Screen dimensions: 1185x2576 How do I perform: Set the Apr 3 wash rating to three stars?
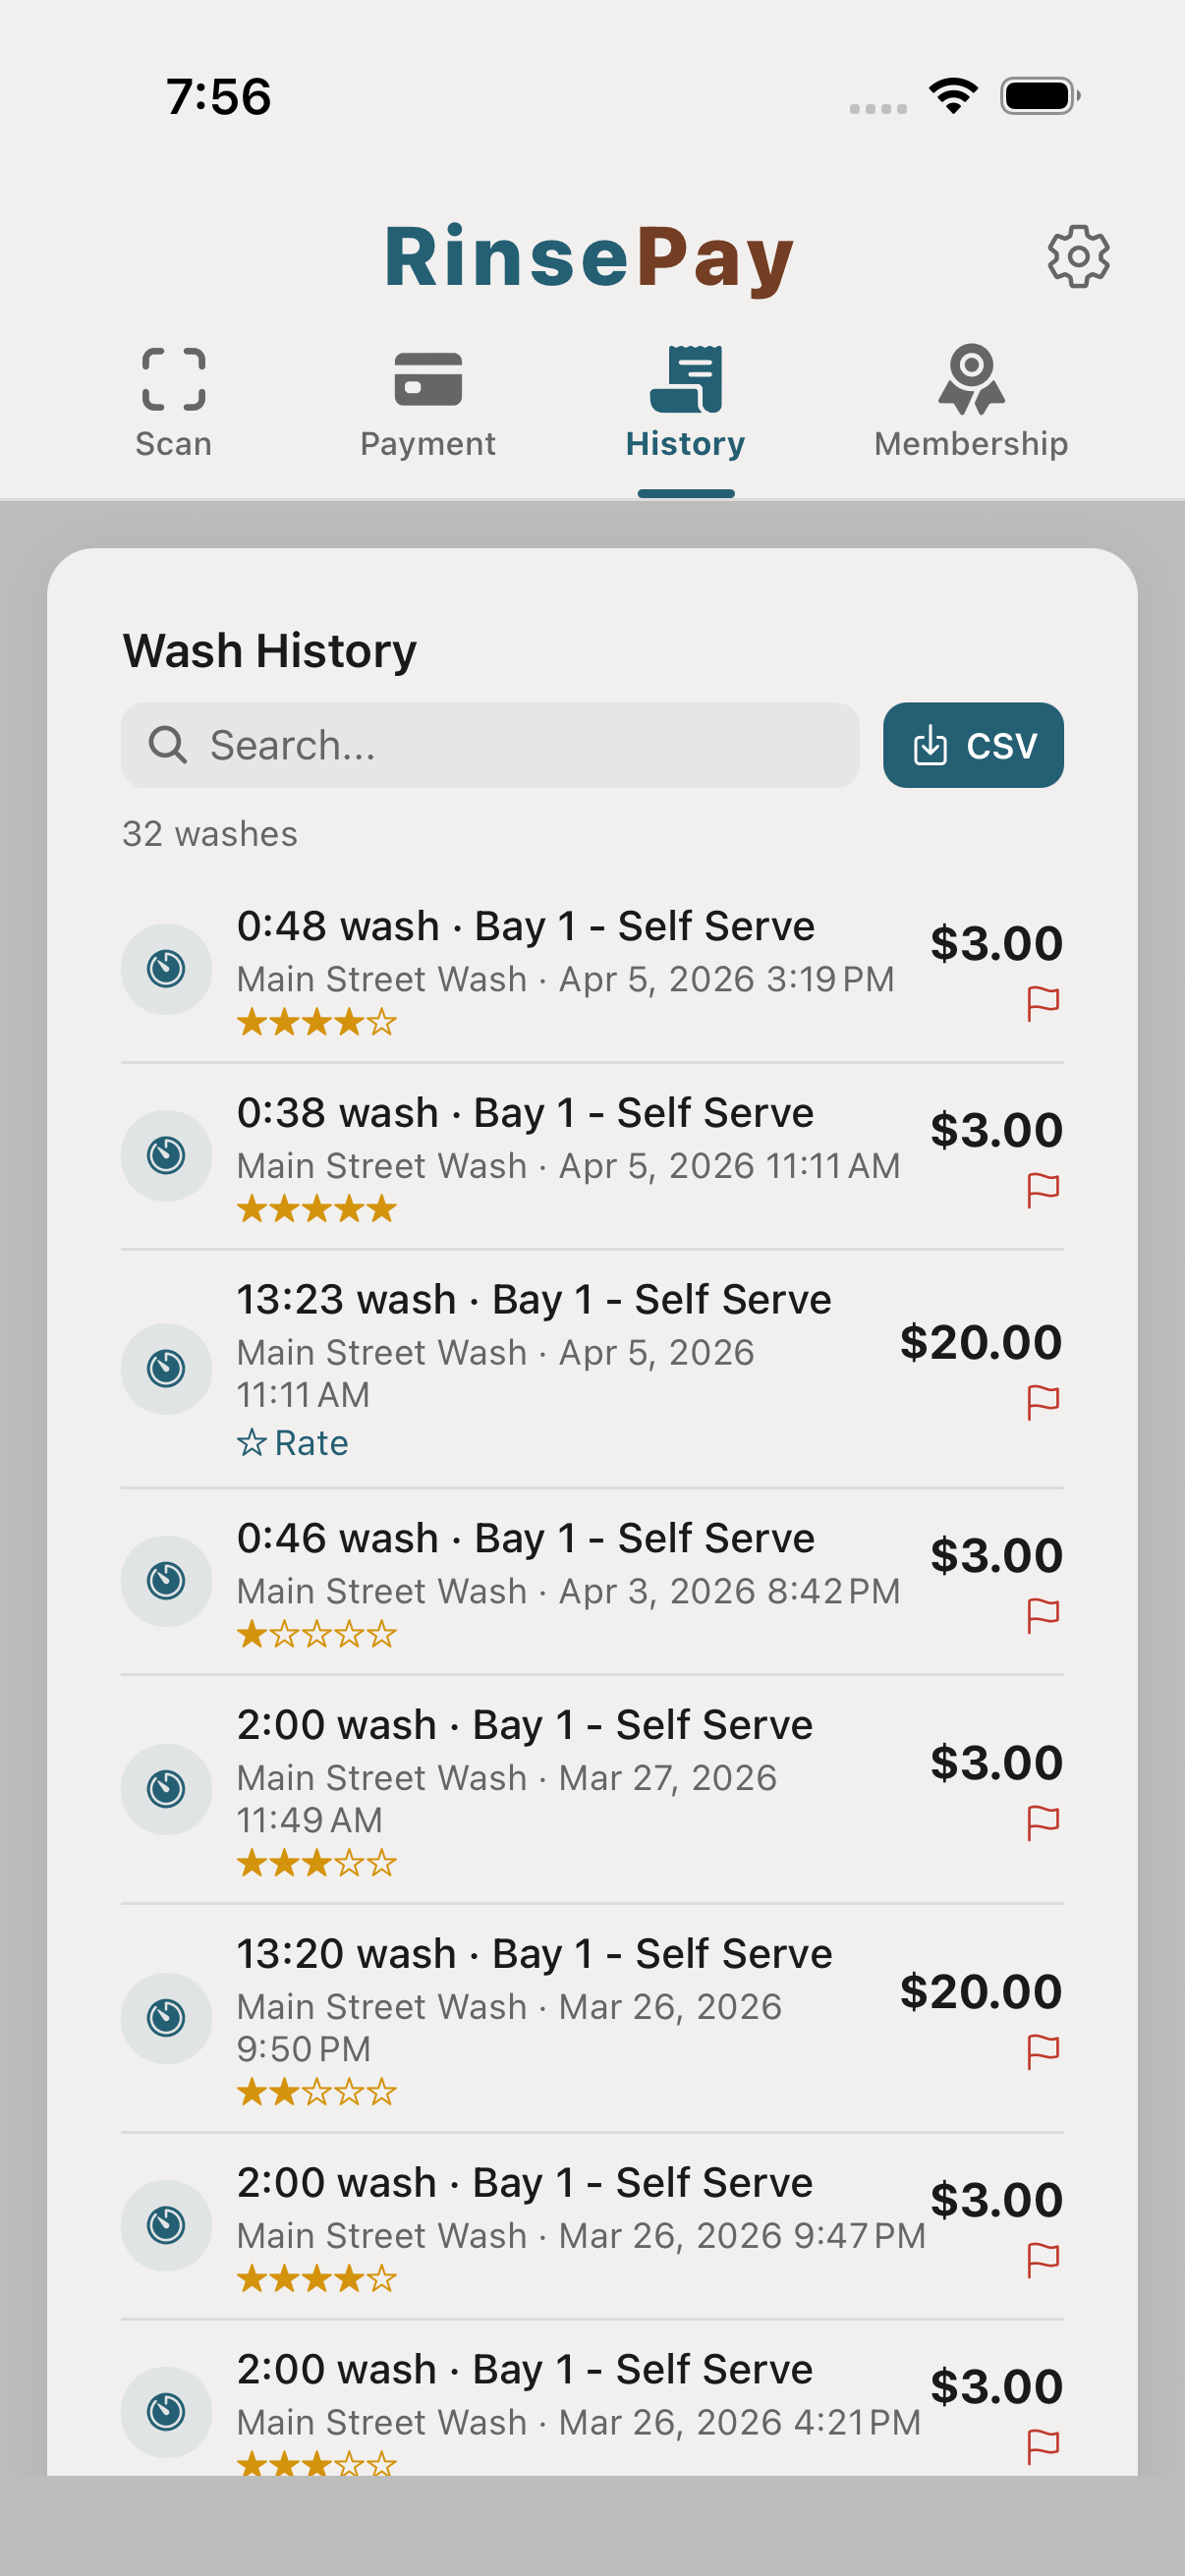coord(317,1635)
